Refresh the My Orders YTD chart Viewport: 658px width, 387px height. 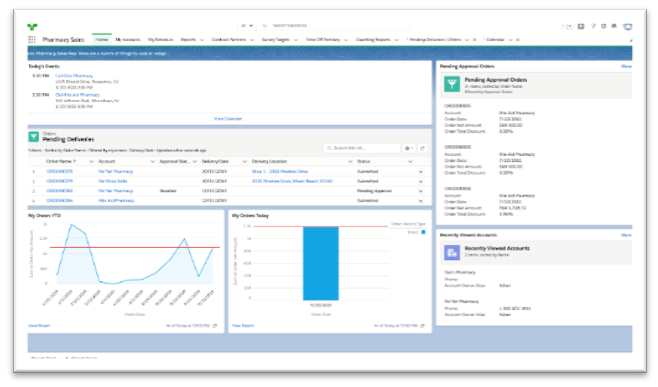point(215,326)
